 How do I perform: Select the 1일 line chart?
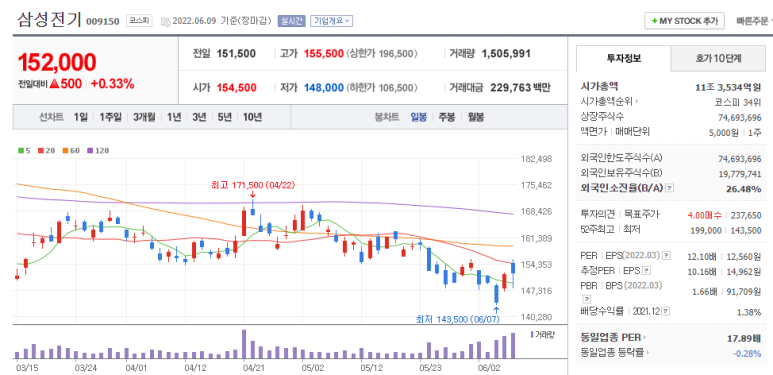(x=80, y=117)
